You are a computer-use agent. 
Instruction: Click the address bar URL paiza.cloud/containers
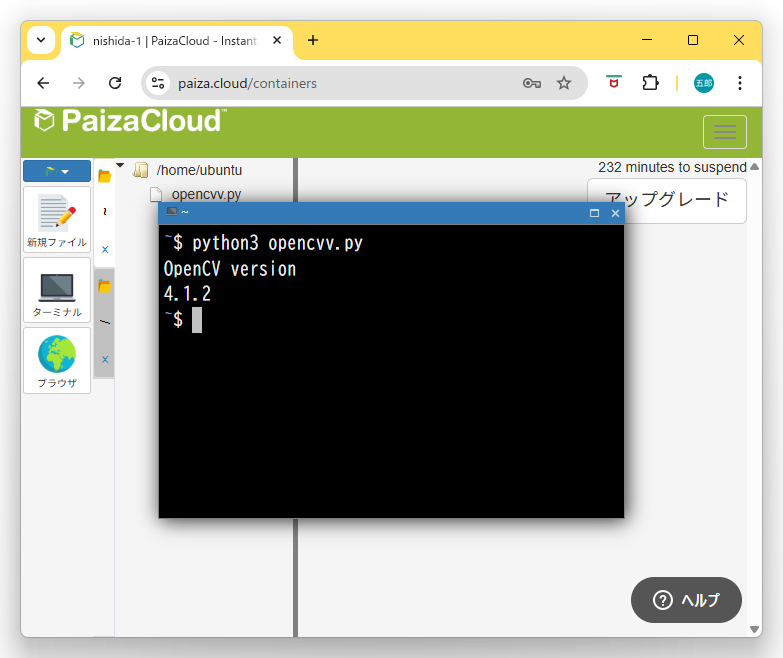[247, 83]
